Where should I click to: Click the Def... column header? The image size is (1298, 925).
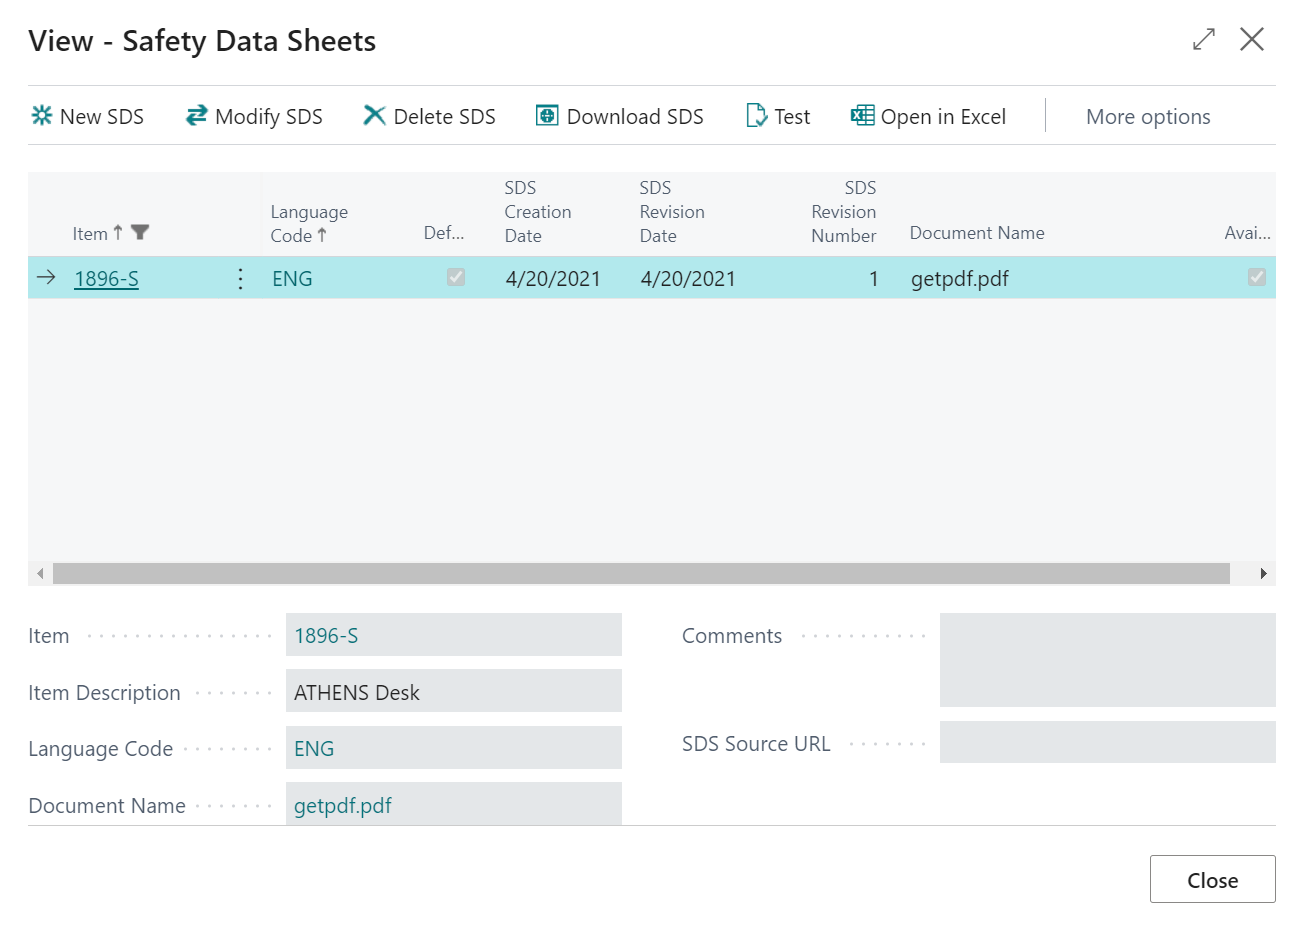click(x=444, y=233)
